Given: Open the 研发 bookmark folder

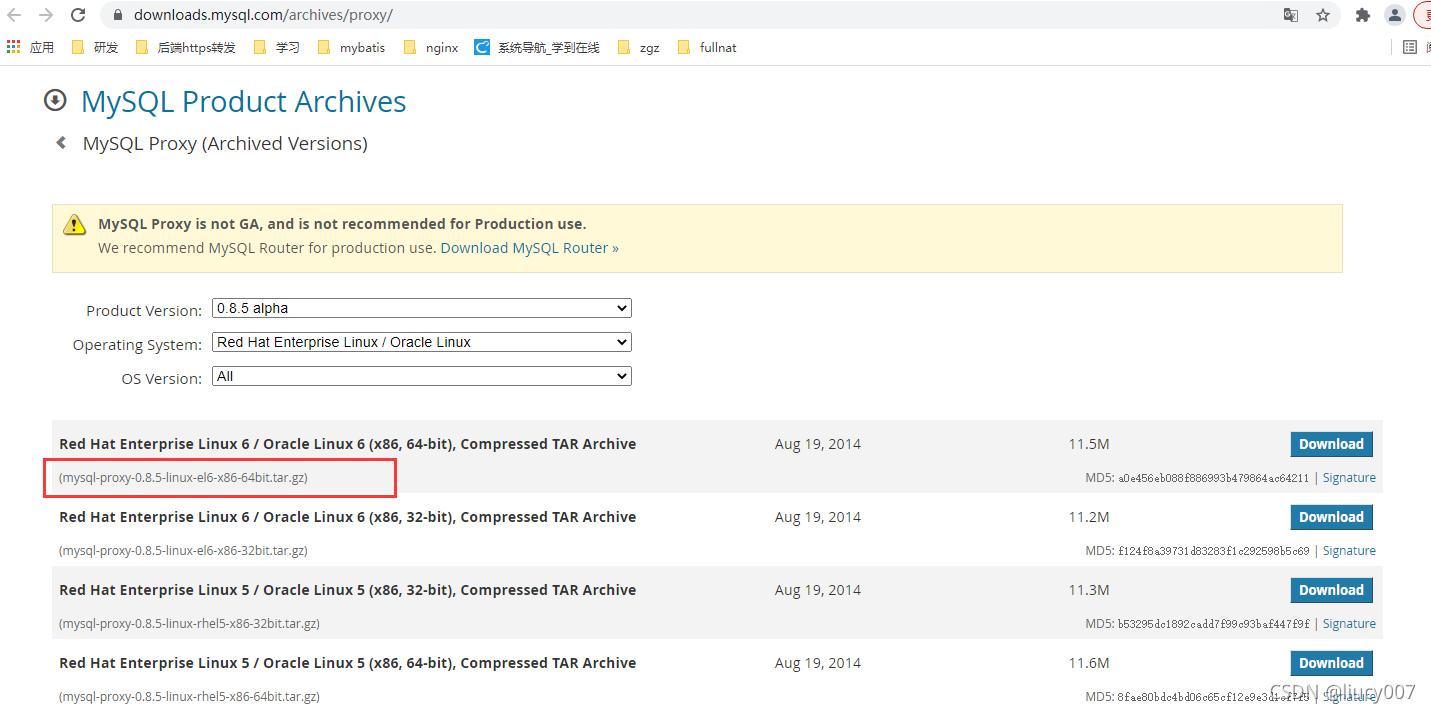Looking at the screenshot, I should pyautogui.click(x=95, y=47).
